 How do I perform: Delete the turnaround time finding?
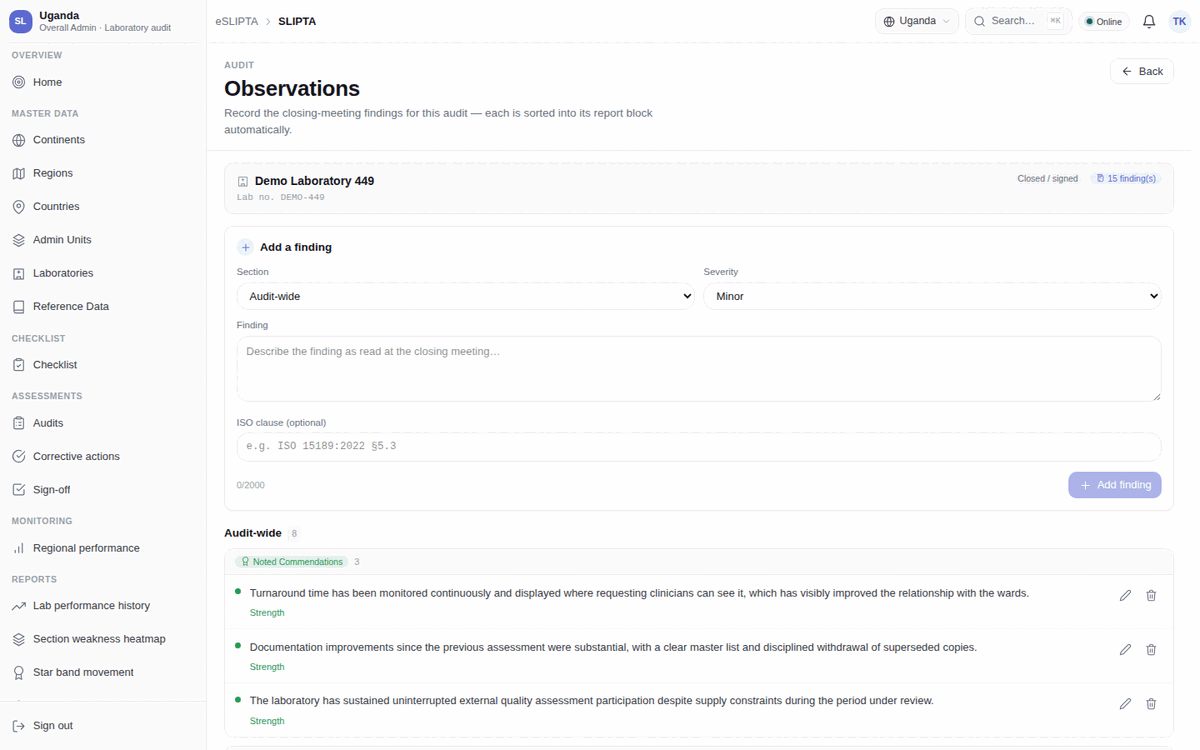(1151, 595)
